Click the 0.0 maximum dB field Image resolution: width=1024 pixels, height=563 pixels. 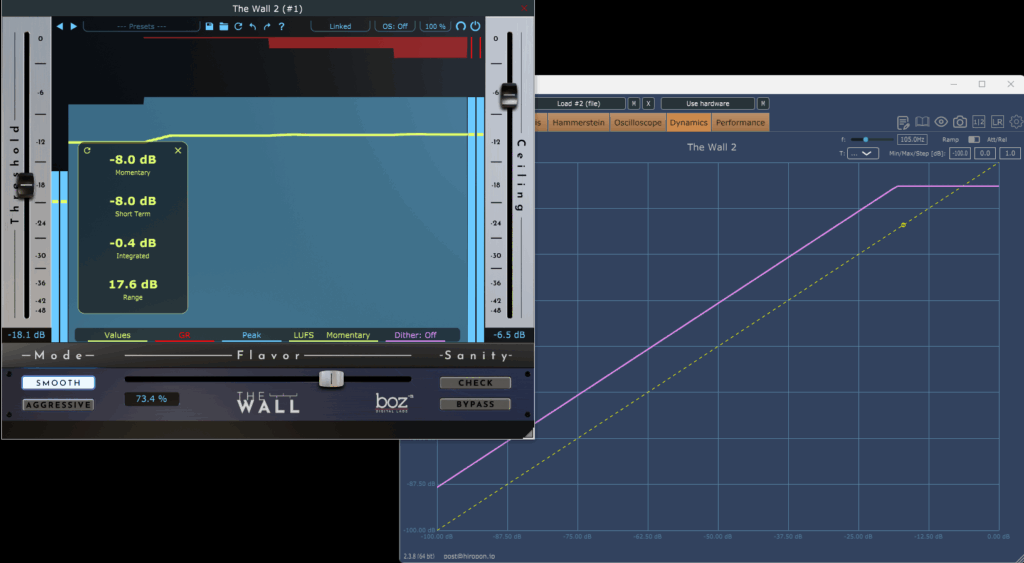(985, 153)
